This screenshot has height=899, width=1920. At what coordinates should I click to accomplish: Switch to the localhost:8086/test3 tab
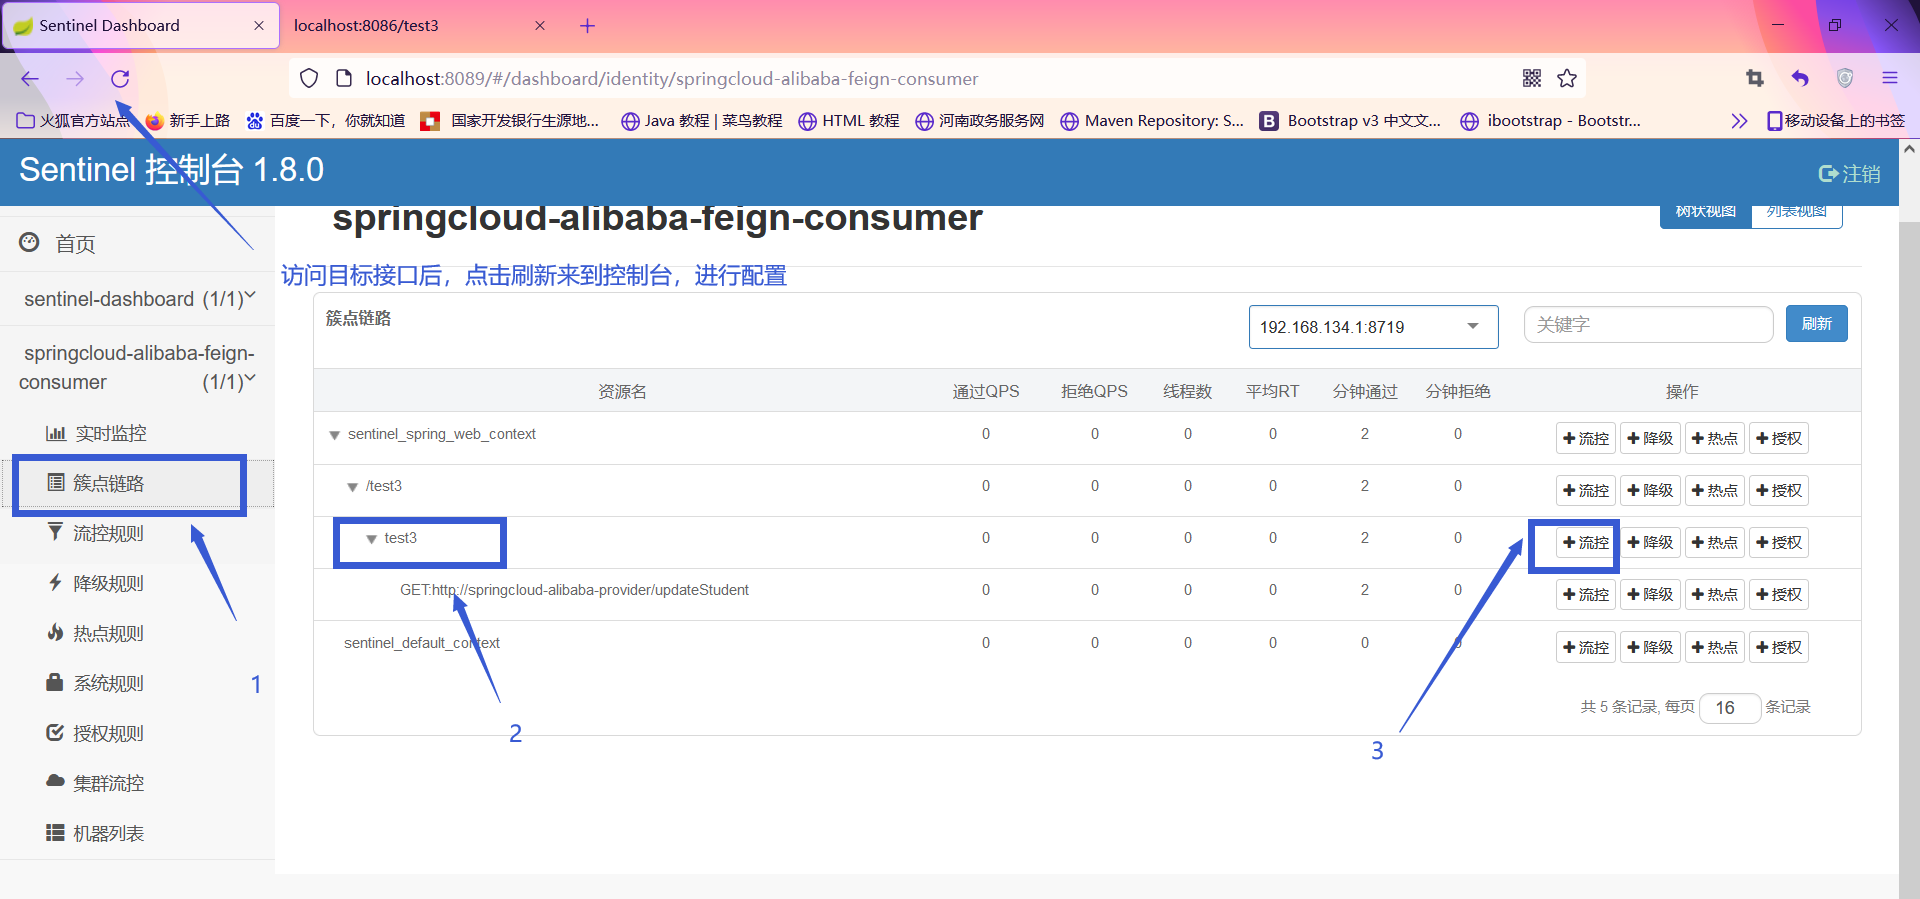coord(418,26)
